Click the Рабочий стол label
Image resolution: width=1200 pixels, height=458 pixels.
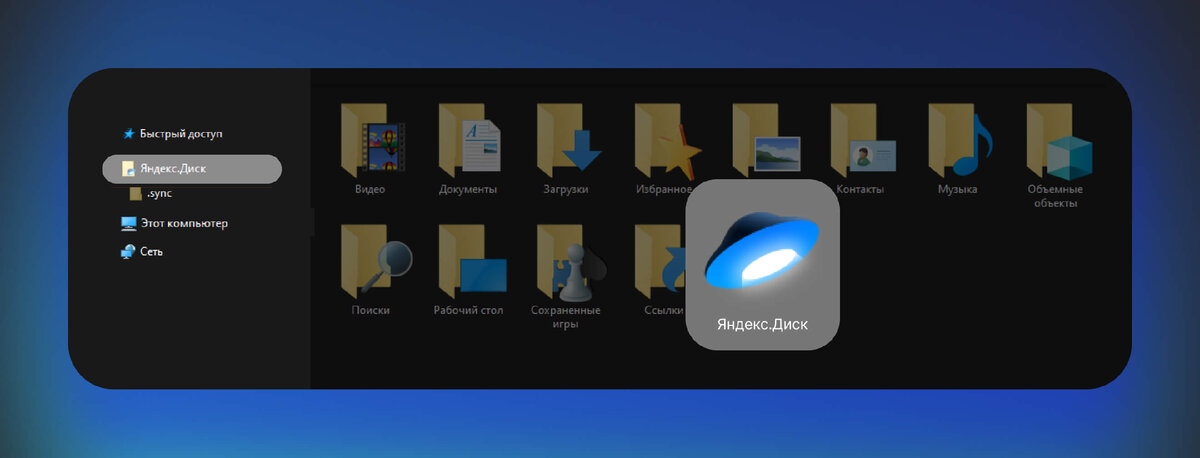point(469,310)
